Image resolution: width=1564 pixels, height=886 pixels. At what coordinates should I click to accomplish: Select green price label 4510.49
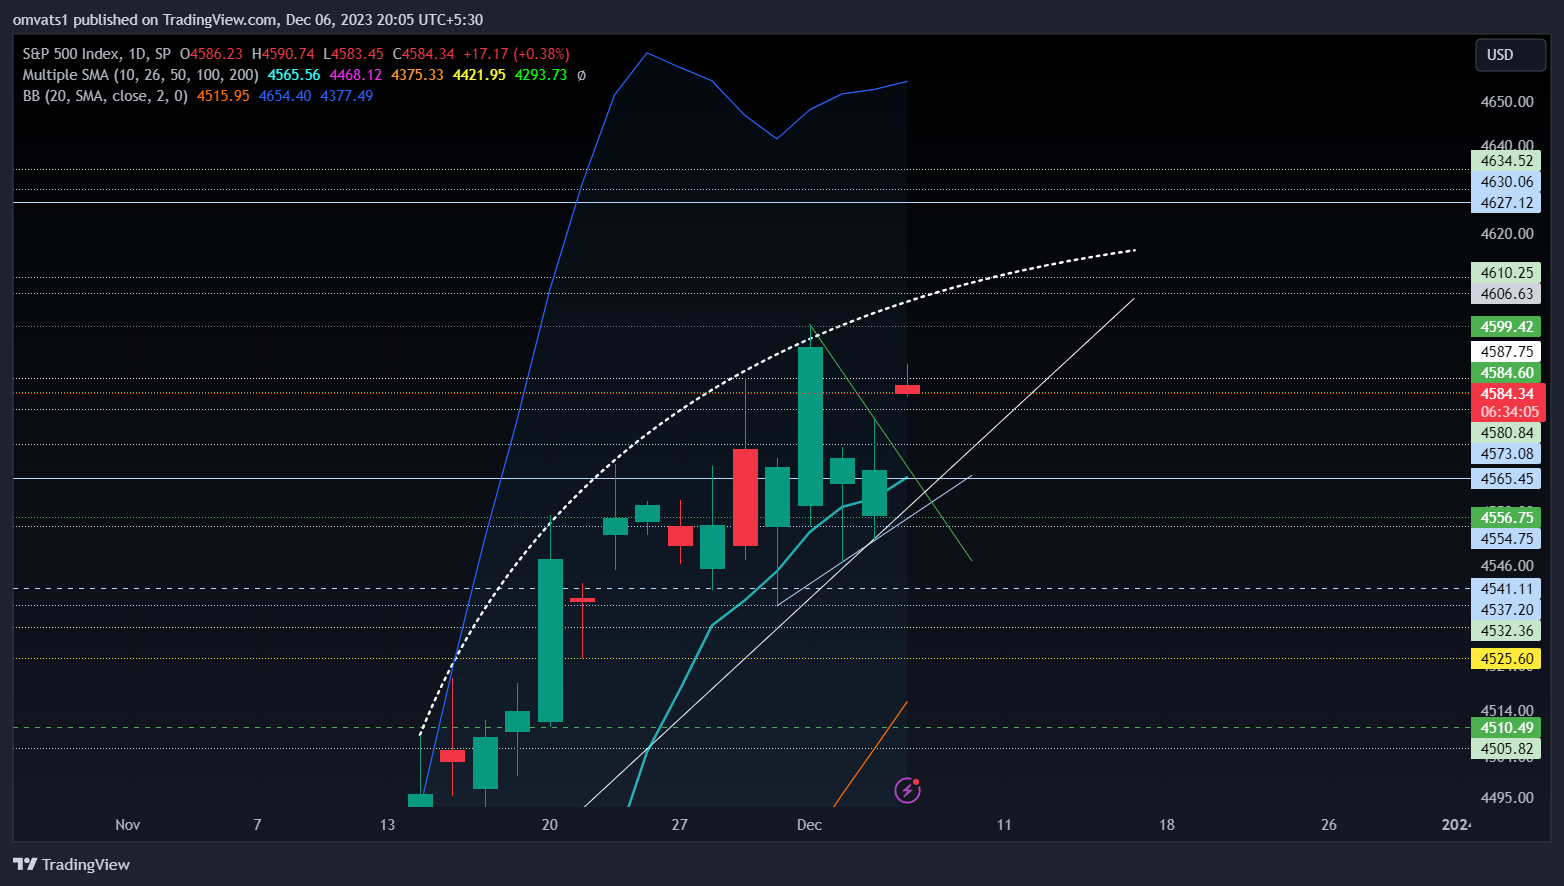[x=1506, y=728]
